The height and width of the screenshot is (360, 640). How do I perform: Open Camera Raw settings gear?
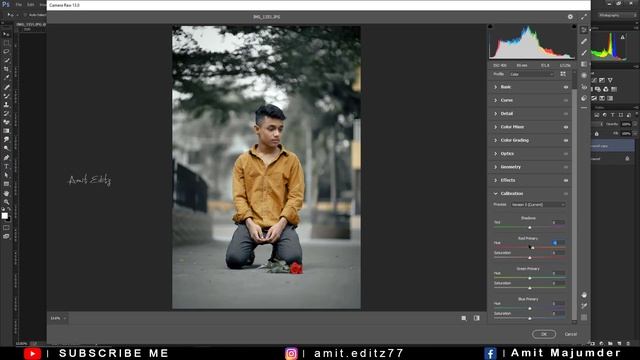pyautogui.click(x=570, y=17)
